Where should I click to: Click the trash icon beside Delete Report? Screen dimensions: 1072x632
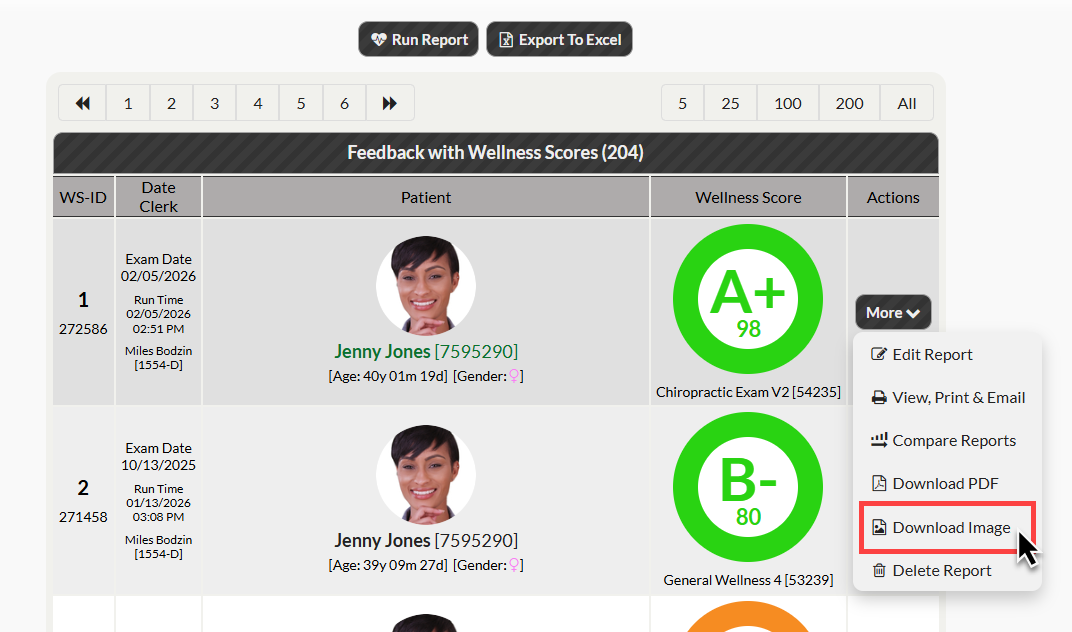pyautogui.click(x=879, y=570)
